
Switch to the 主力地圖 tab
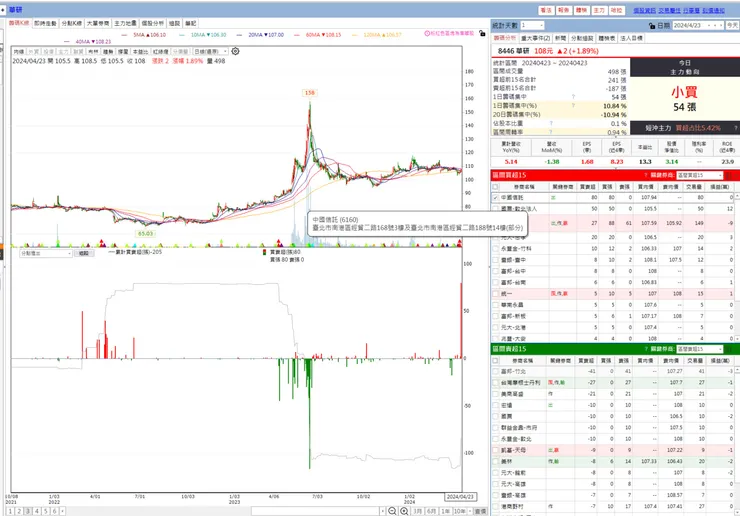click(125, 23)
